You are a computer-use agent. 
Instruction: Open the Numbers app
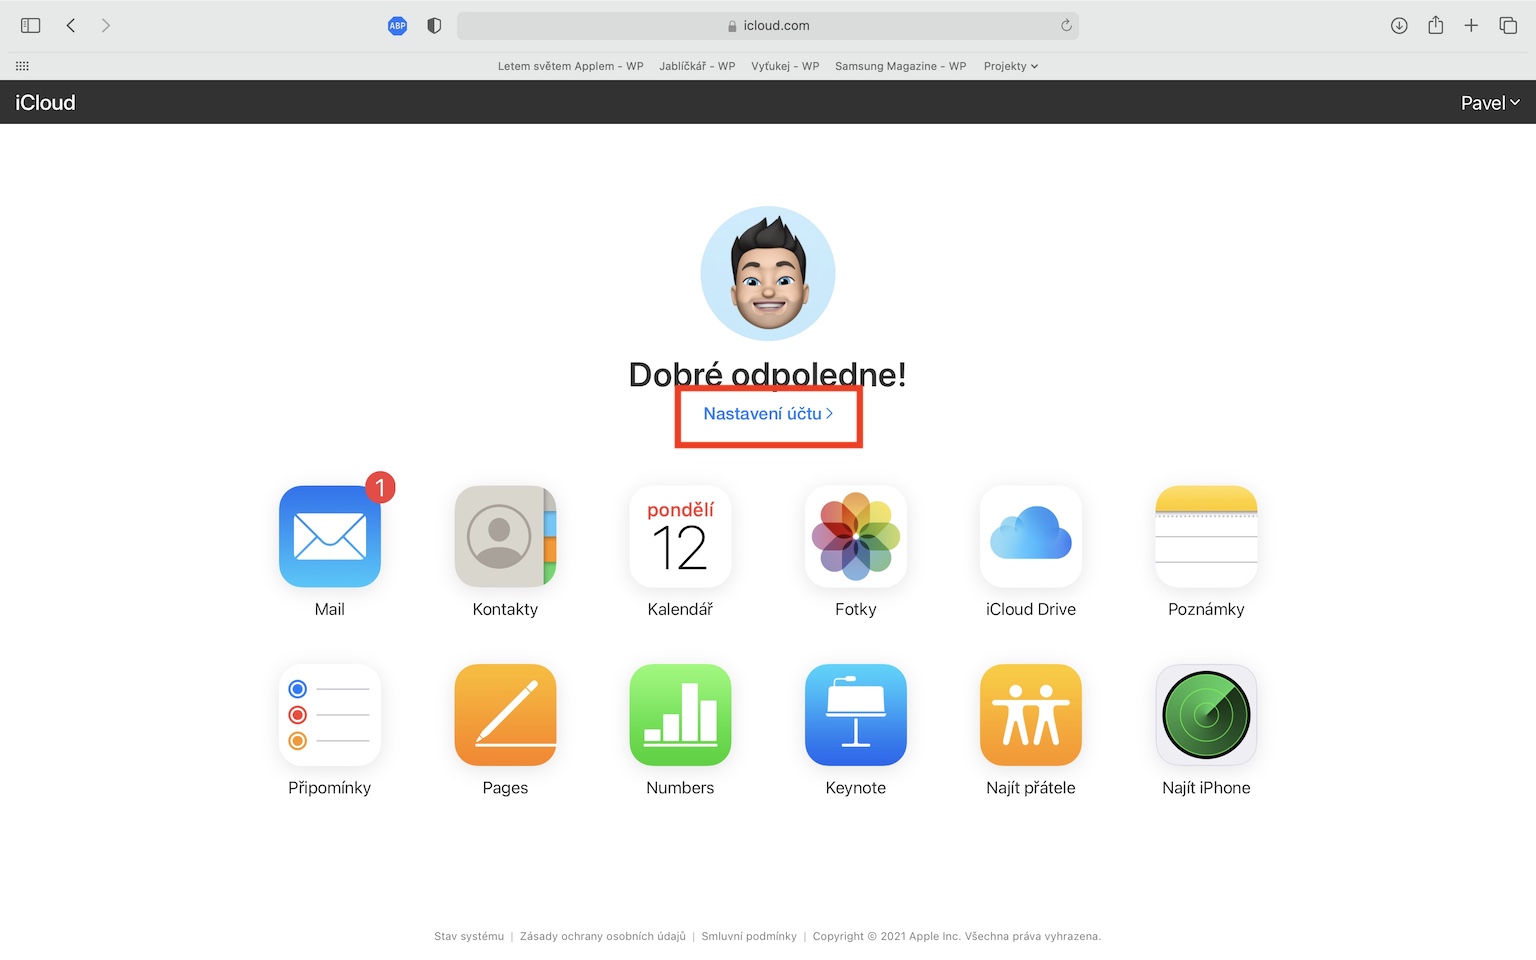[x=680, y=715]
